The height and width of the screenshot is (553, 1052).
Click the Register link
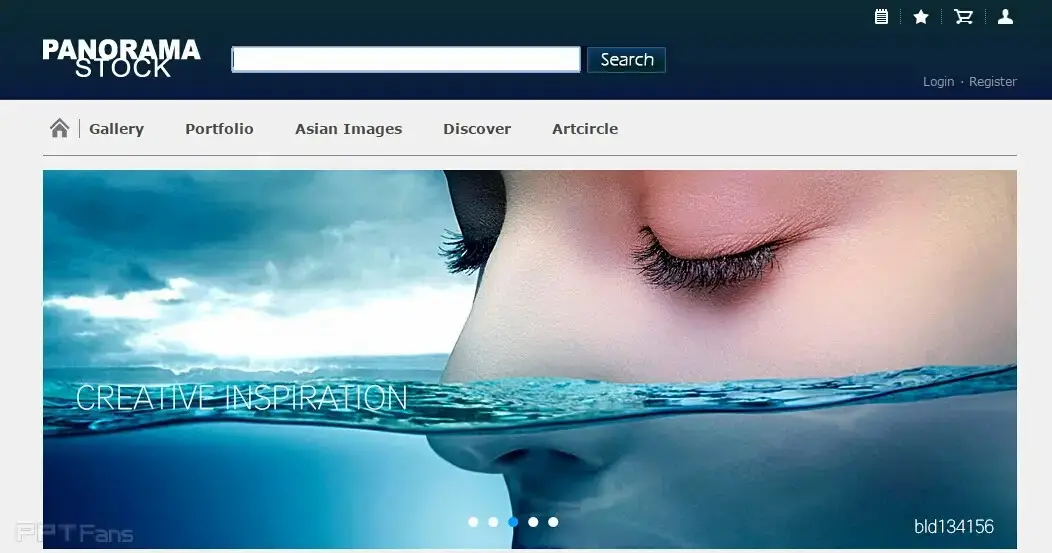(993, 82)
